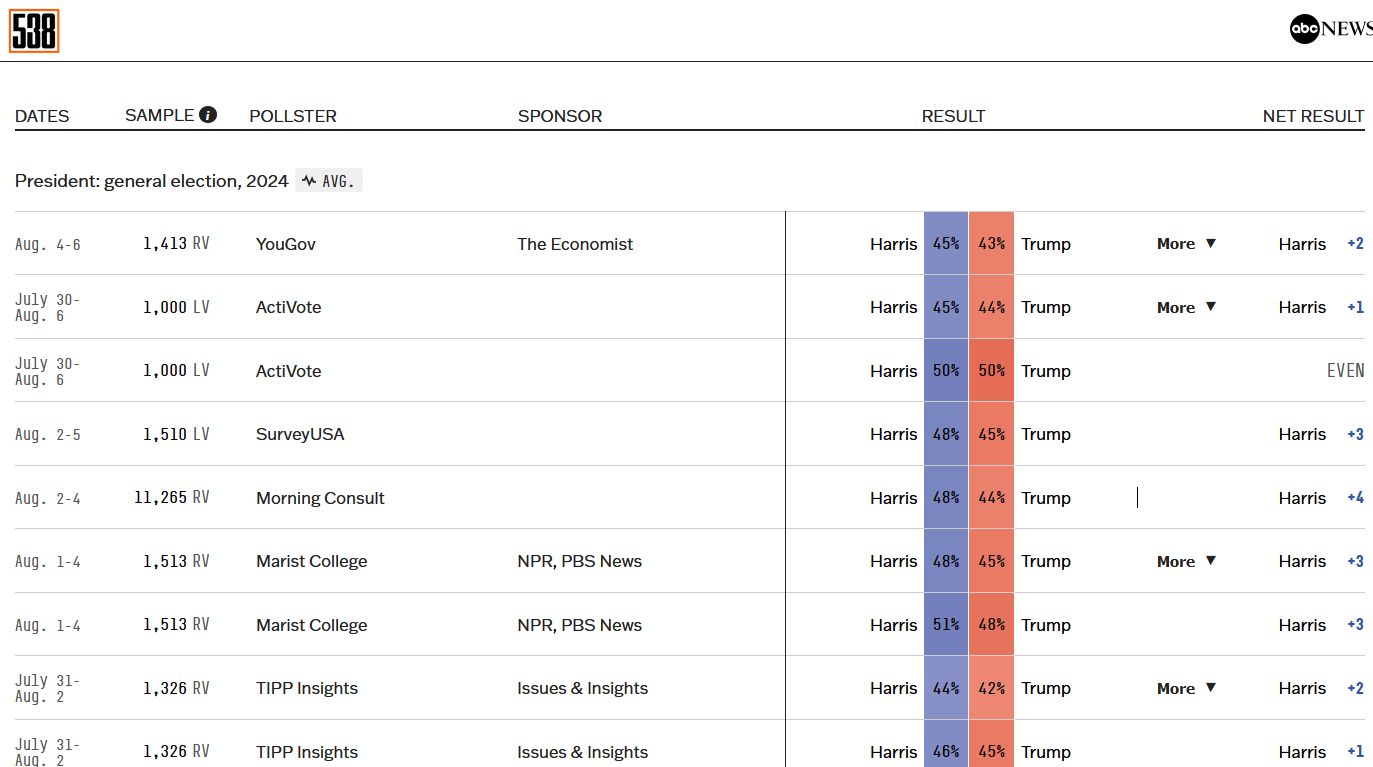
Task: Open the 538 logo home link
Action: point(34,30)
